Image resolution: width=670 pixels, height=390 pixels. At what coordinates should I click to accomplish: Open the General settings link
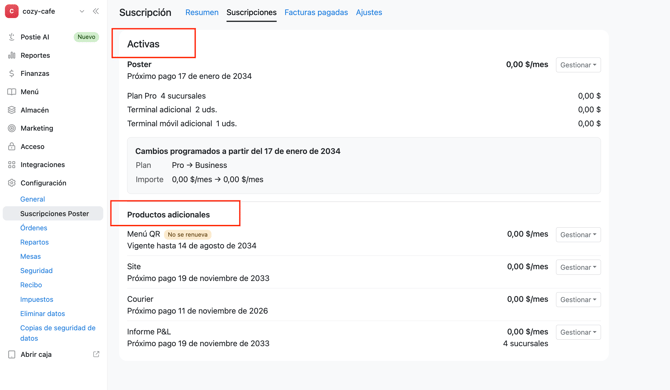click(32, 199)
